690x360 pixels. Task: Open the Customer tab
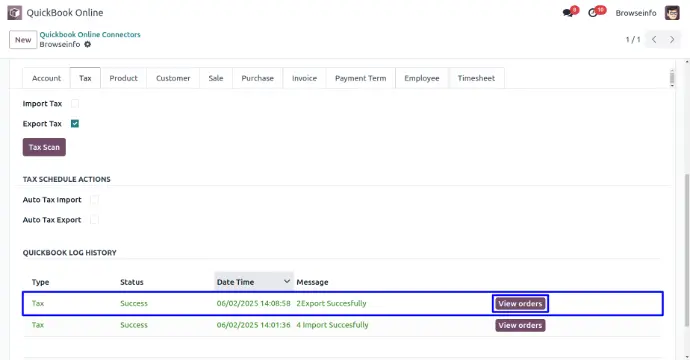(x=173, y=78)
